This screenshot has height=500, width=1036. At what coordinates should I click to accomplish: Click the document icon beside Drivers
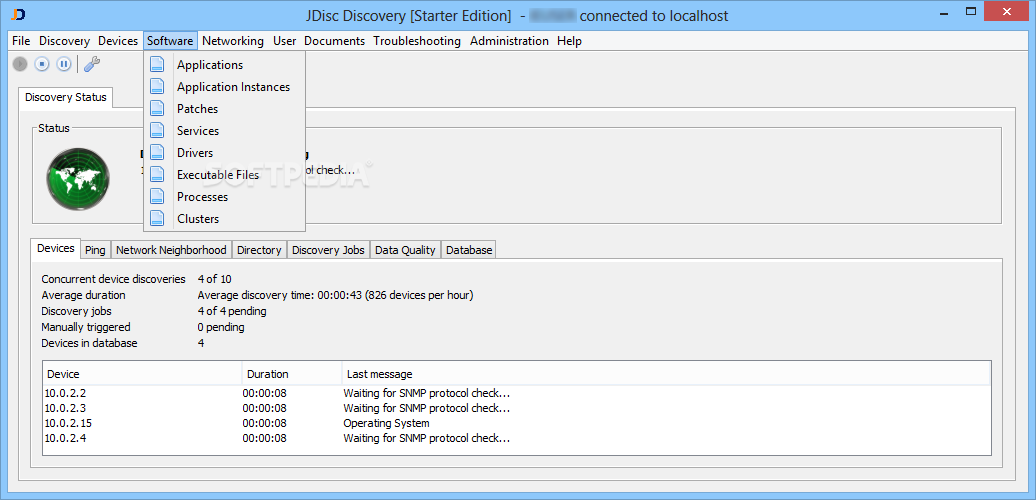tap(157, 153)
